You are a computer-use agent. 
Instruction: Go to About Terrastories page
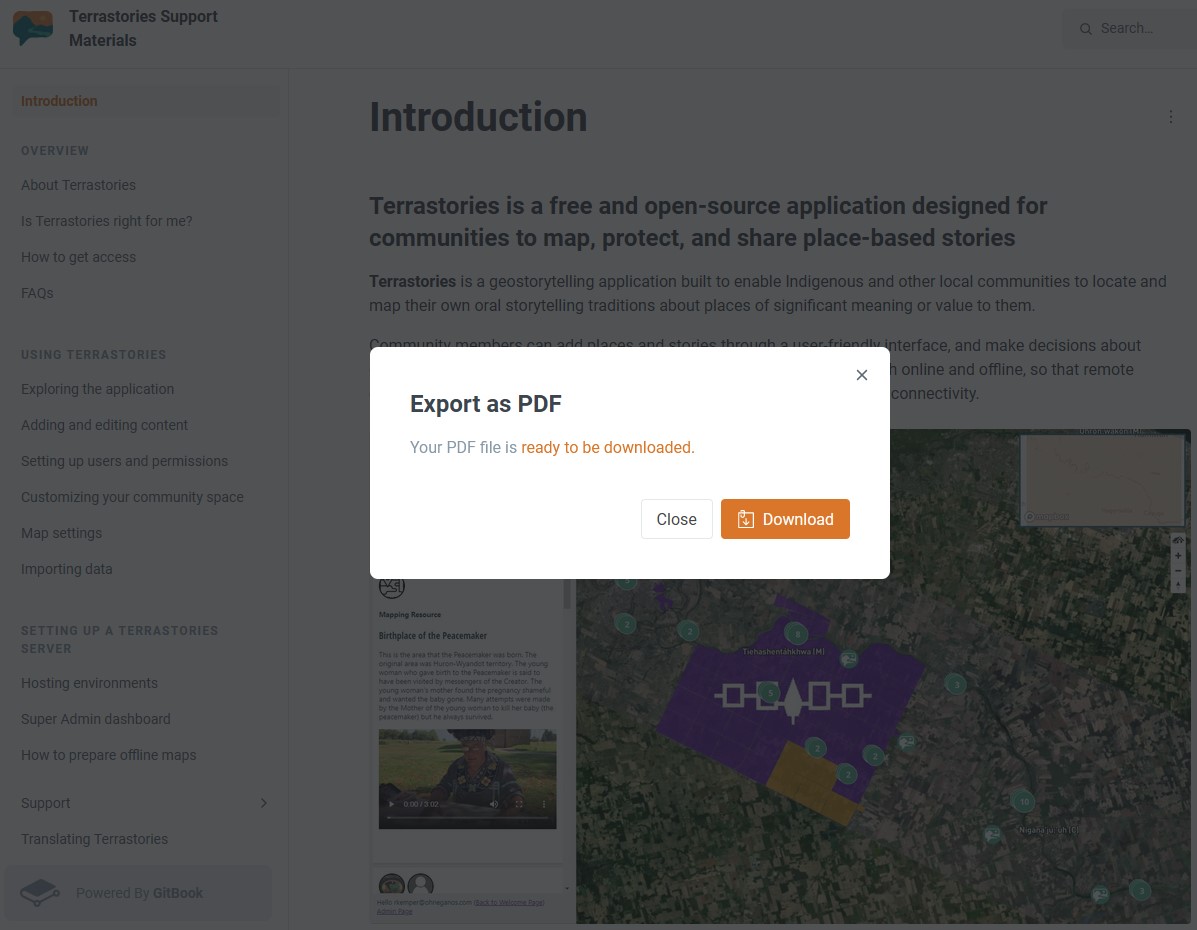[x=78, y=185]
